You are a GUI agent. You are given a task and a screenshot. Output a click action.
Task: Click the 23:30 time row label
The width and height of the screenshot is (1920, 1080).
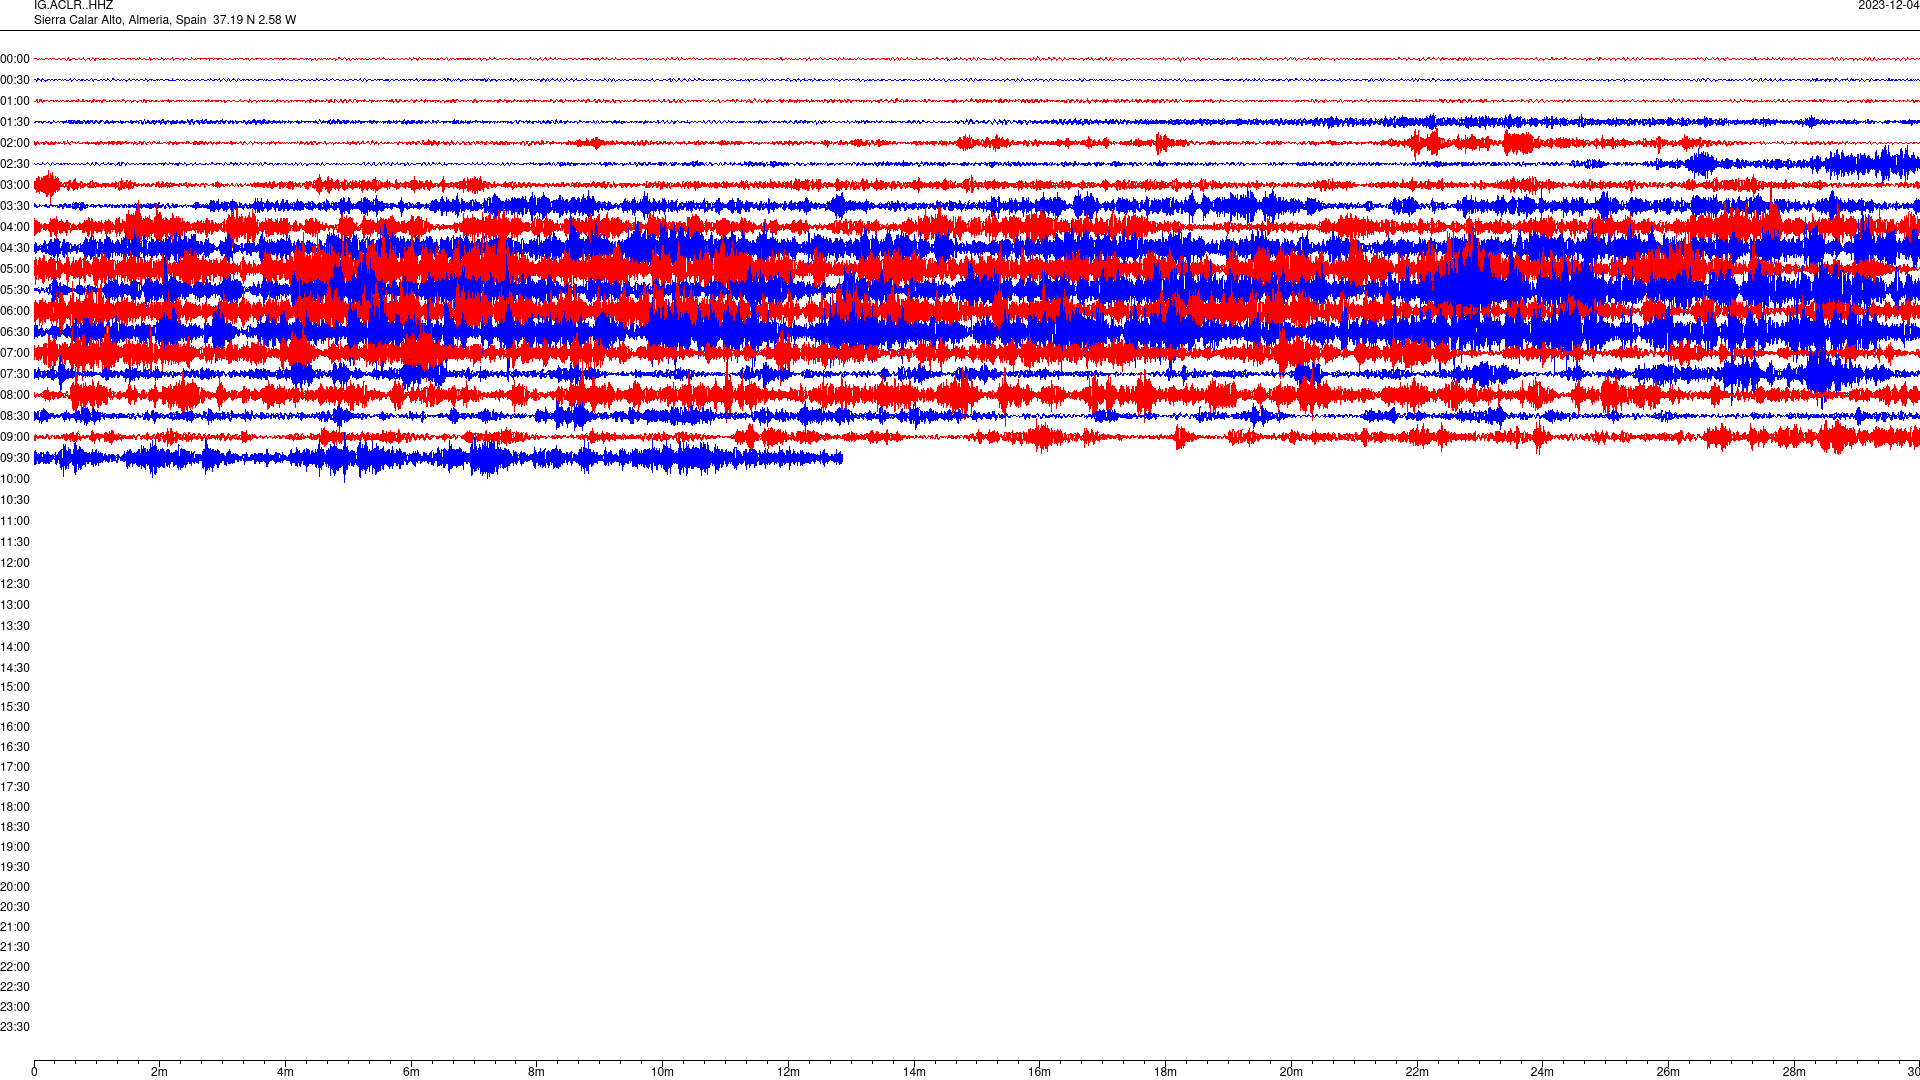tap(15, 1027)
